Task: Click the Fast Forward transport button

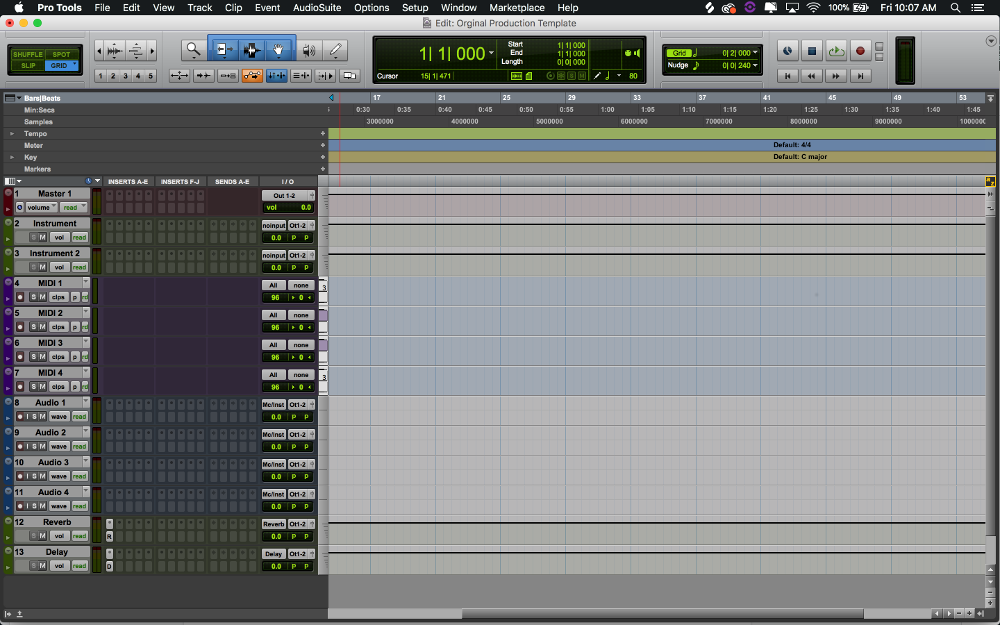Action: coord(835,76)
